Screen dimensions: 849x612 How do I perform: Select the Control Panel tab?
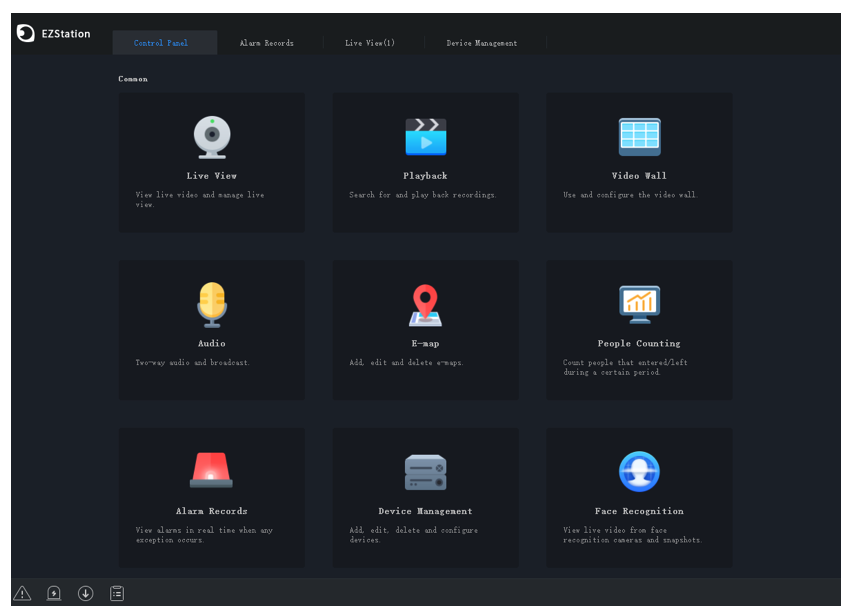[x=161, y=43]
